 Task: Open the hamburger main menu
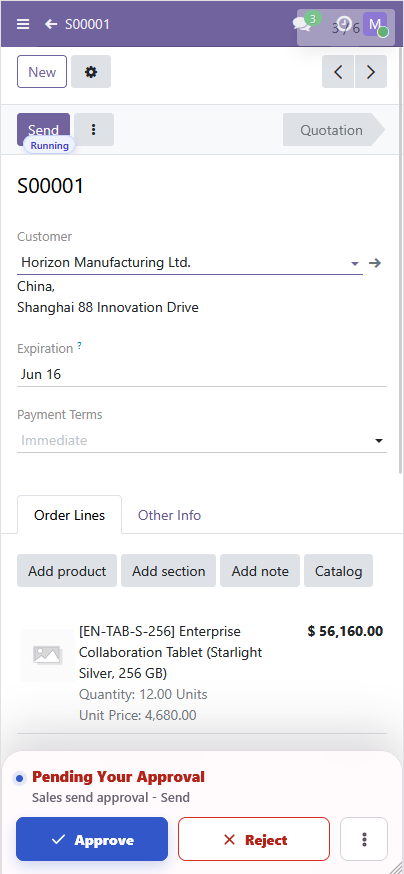tap(23, 24)
